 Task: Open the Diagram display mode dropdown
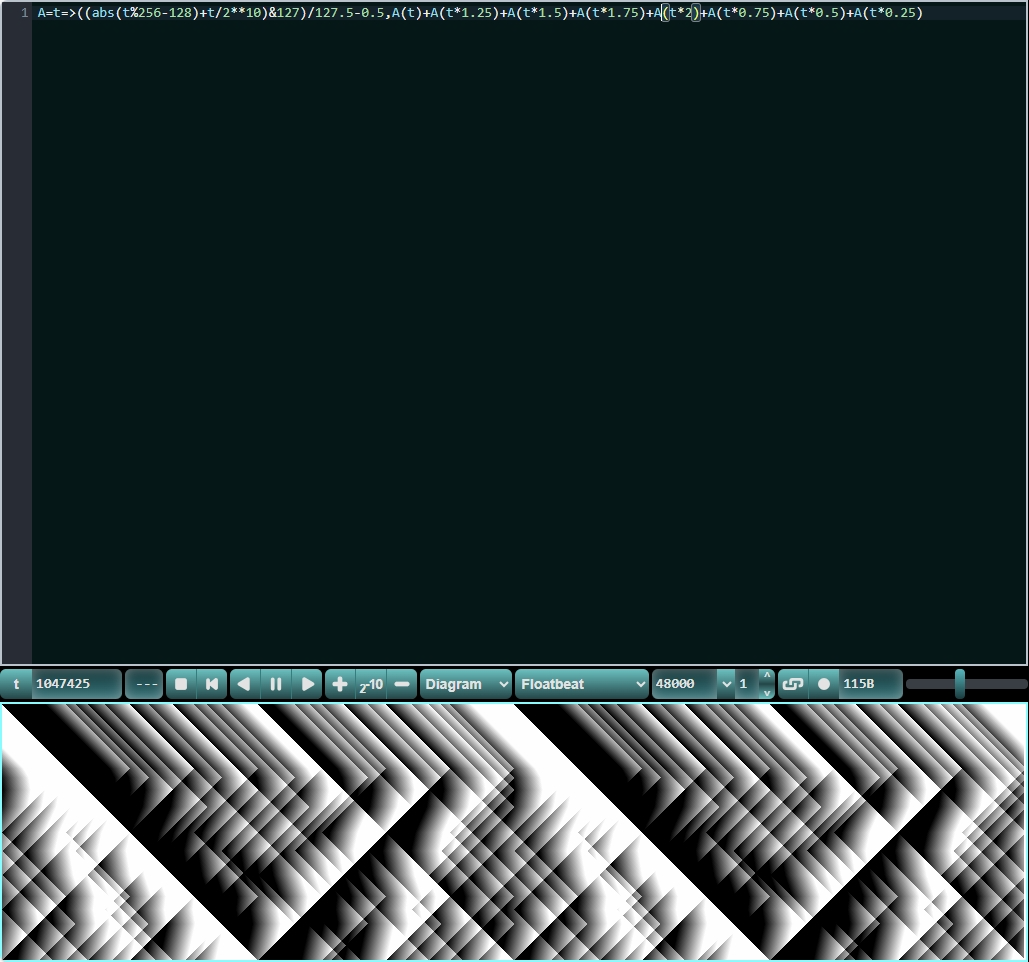pos(465,684)
